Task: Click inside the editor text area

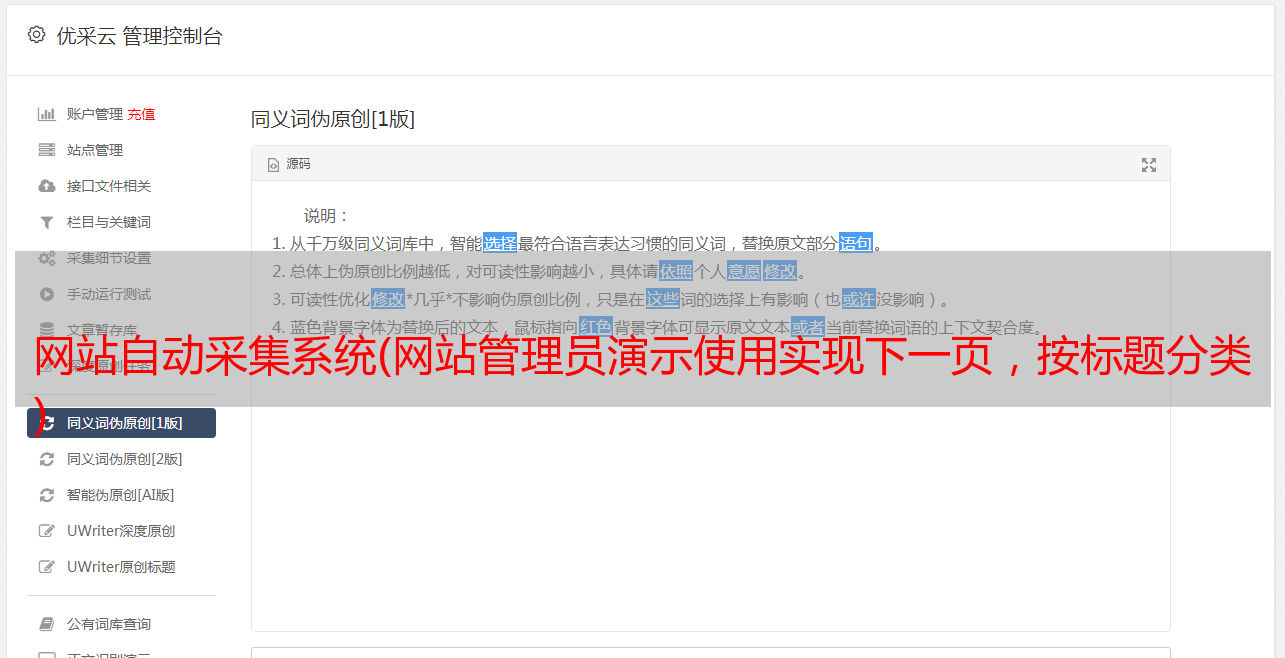Action: coord(710,500)
